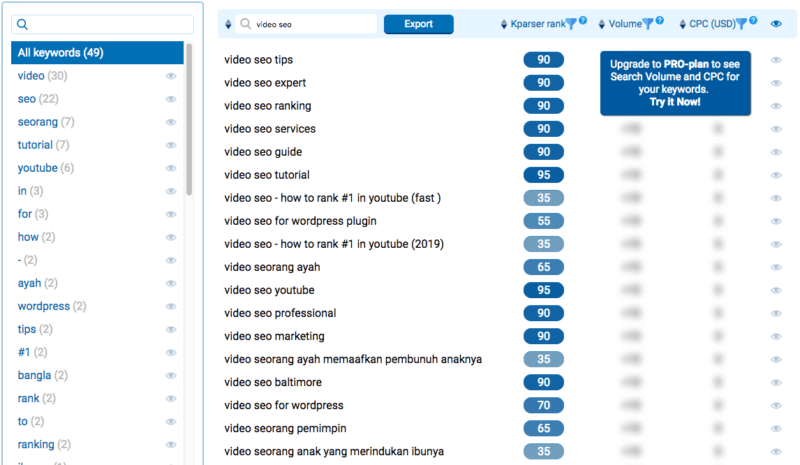Click the magnifier icon in the sidebar search
The image size is (800, 465).
(23, 24)
